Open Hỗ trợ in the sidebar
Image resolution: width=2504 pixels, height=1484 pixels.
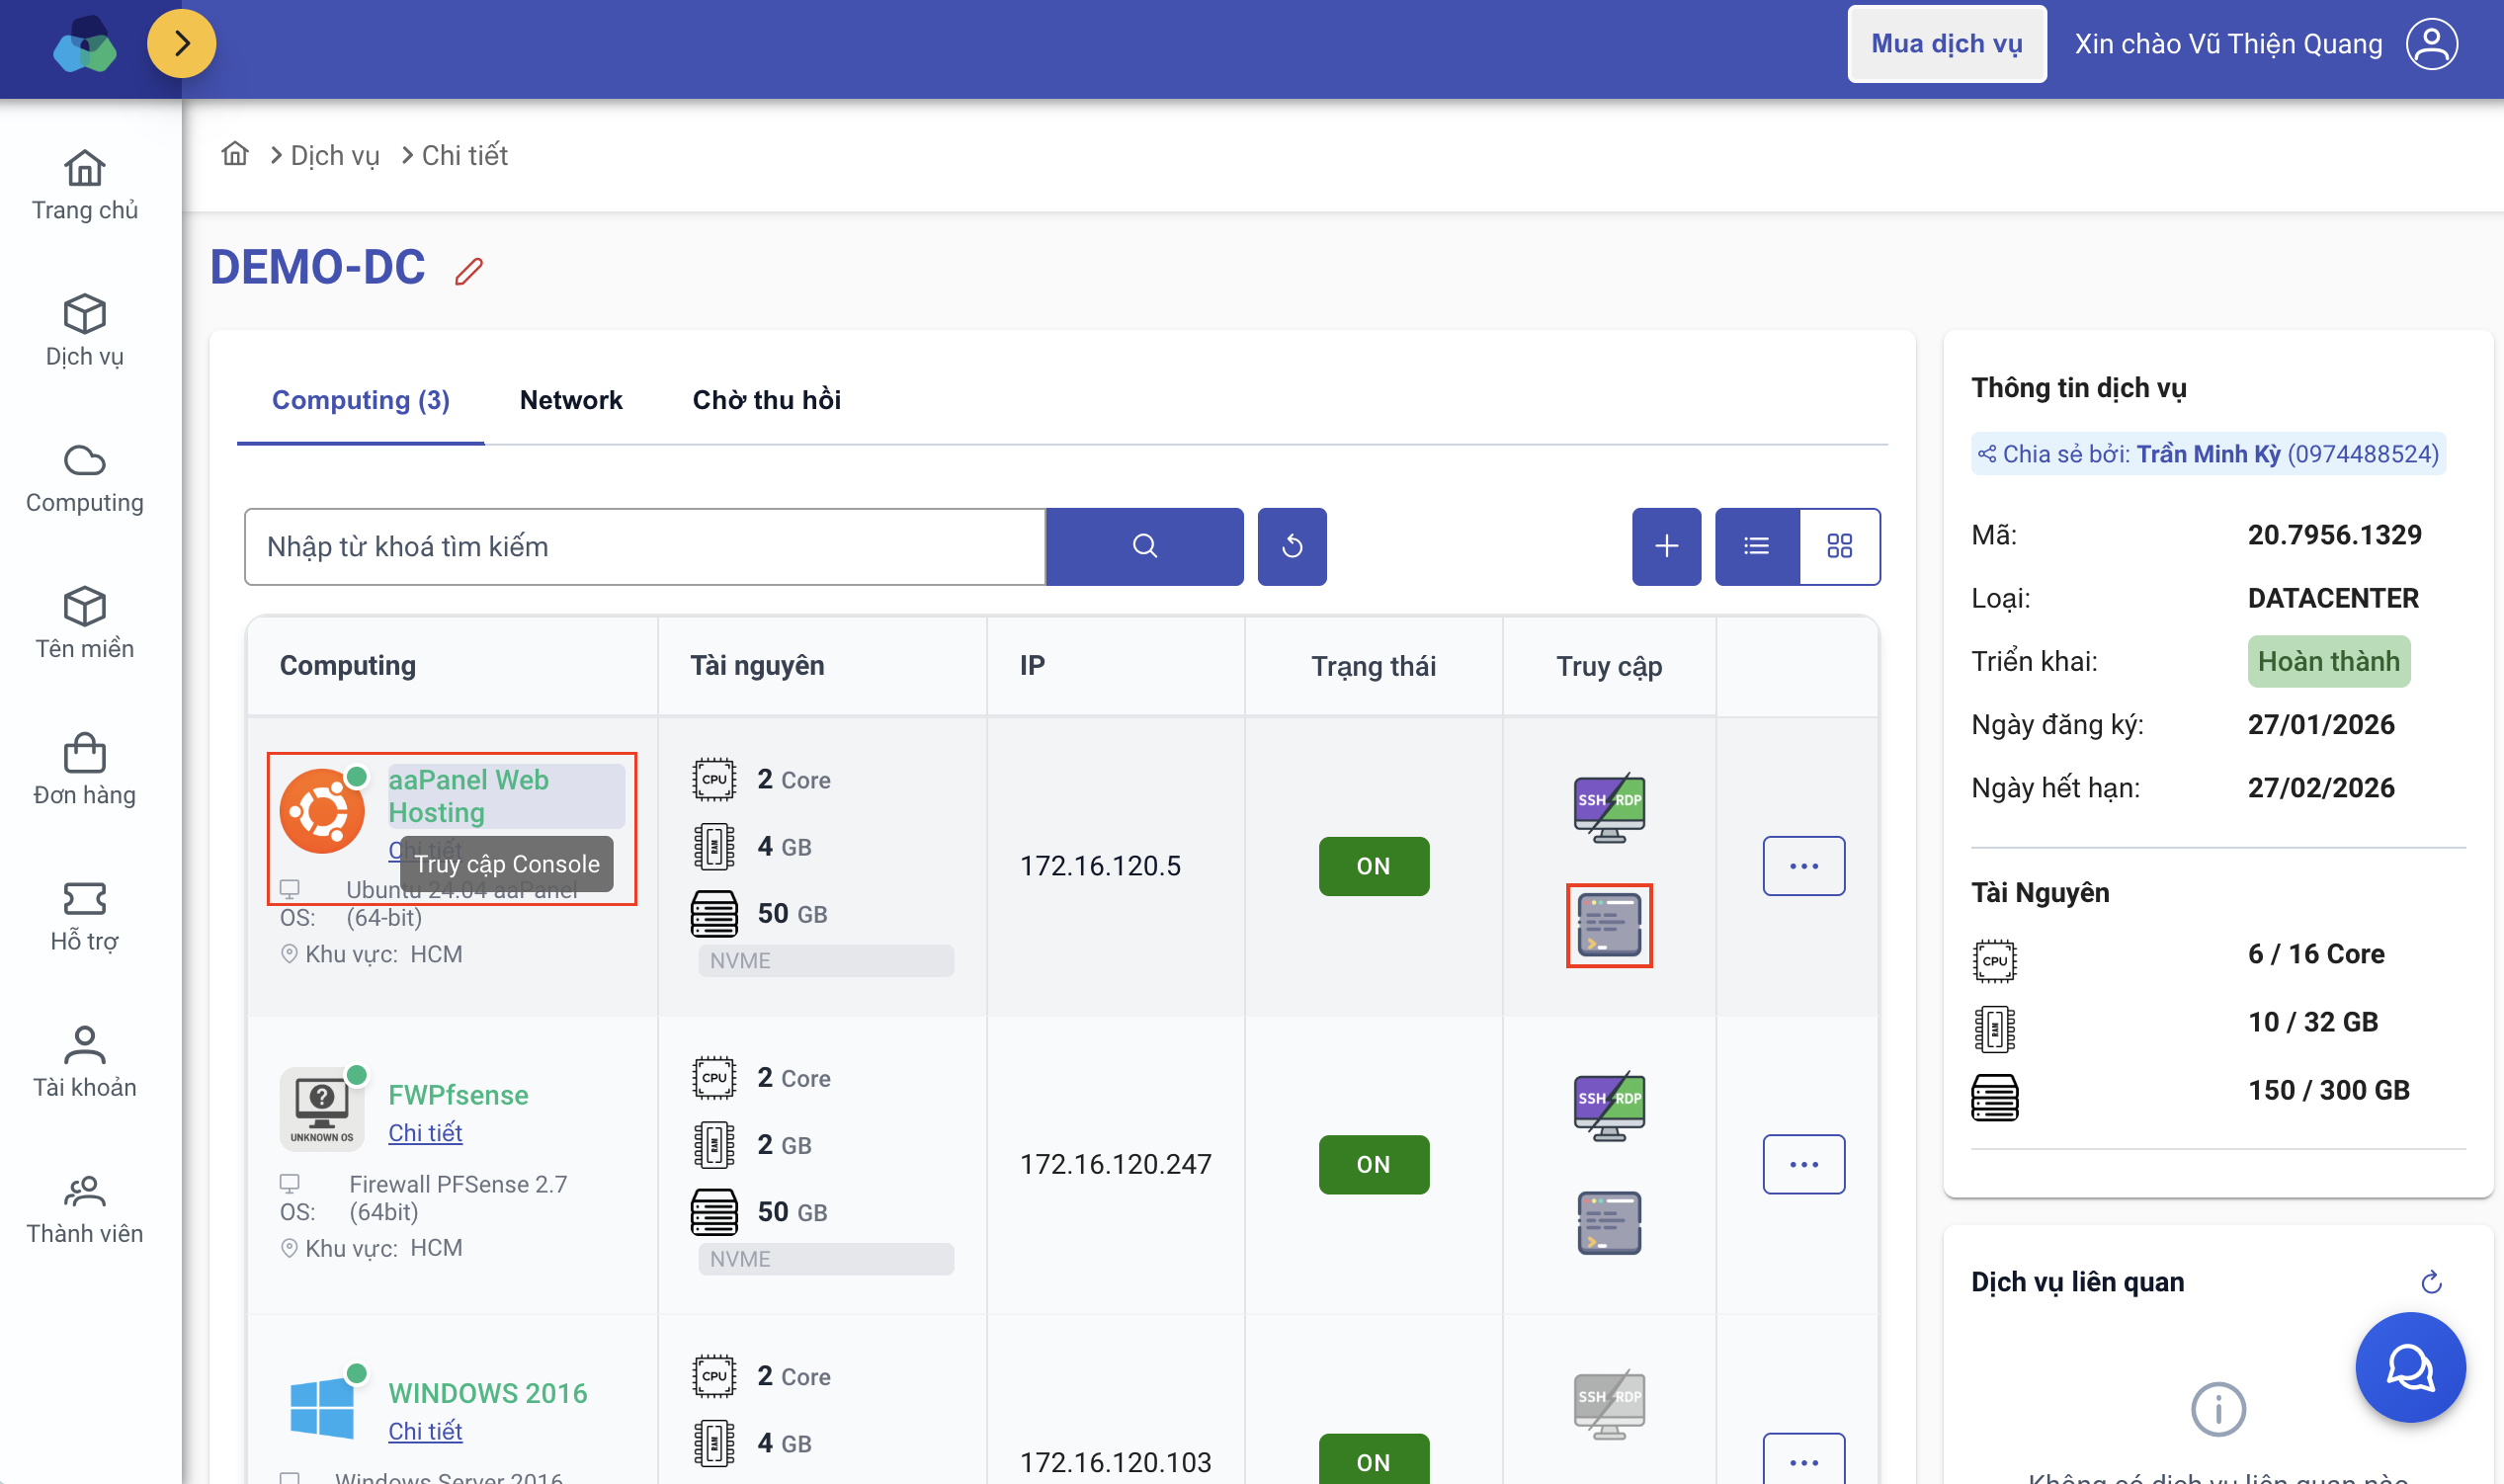click(84, 915)
